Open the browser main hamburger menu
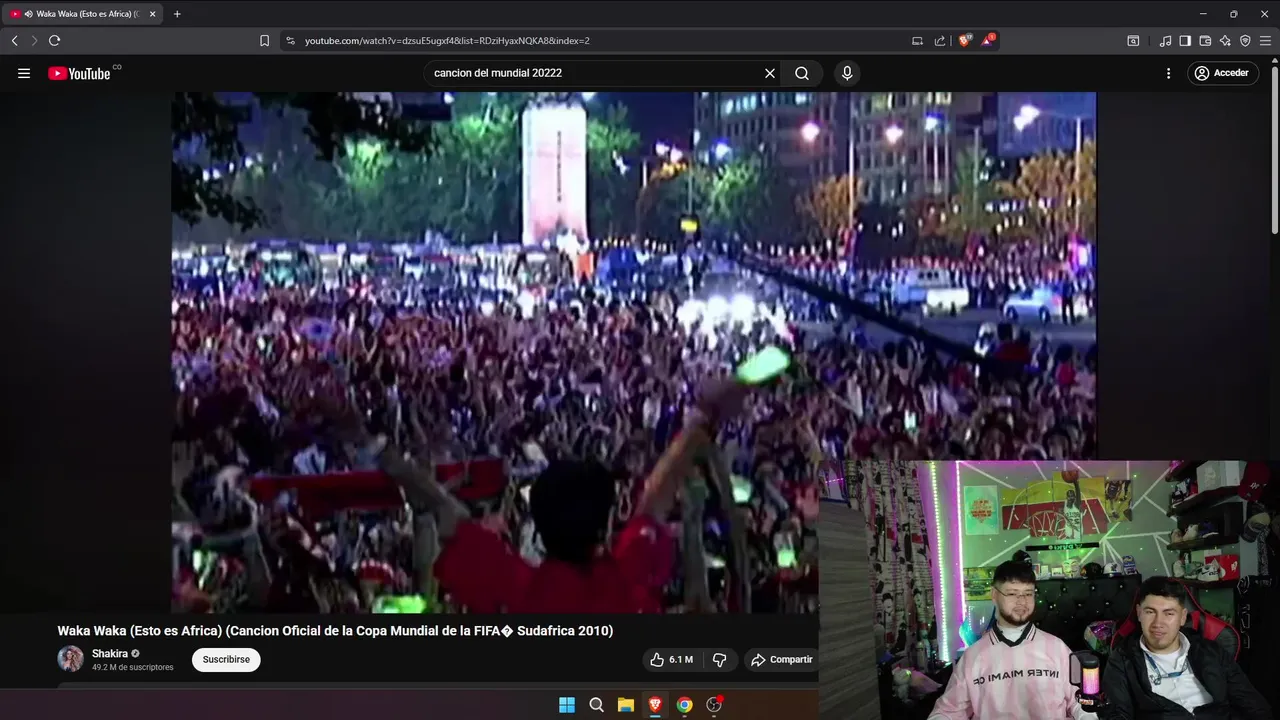The width and height of the screenshot is (1280, 720). (x=1266, y=41)
